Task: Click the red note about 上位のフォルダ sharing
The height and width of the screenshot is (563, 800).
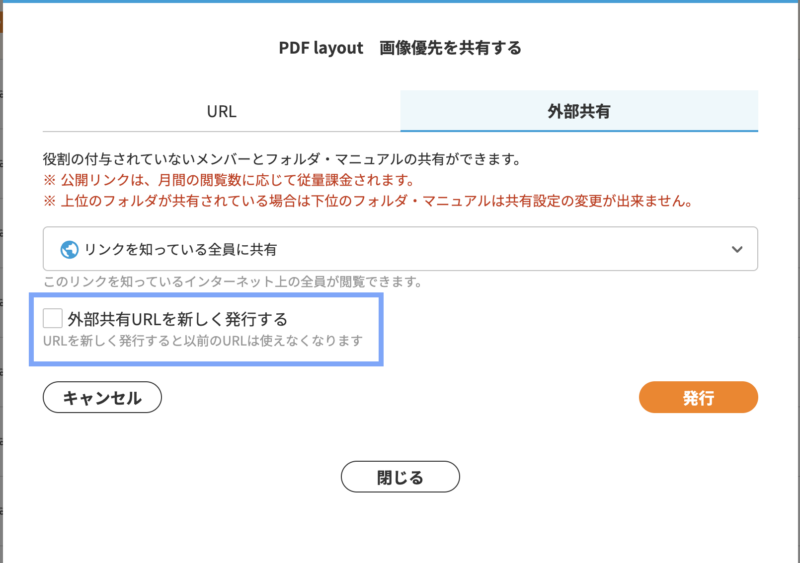Action: (x=368, y=201)
